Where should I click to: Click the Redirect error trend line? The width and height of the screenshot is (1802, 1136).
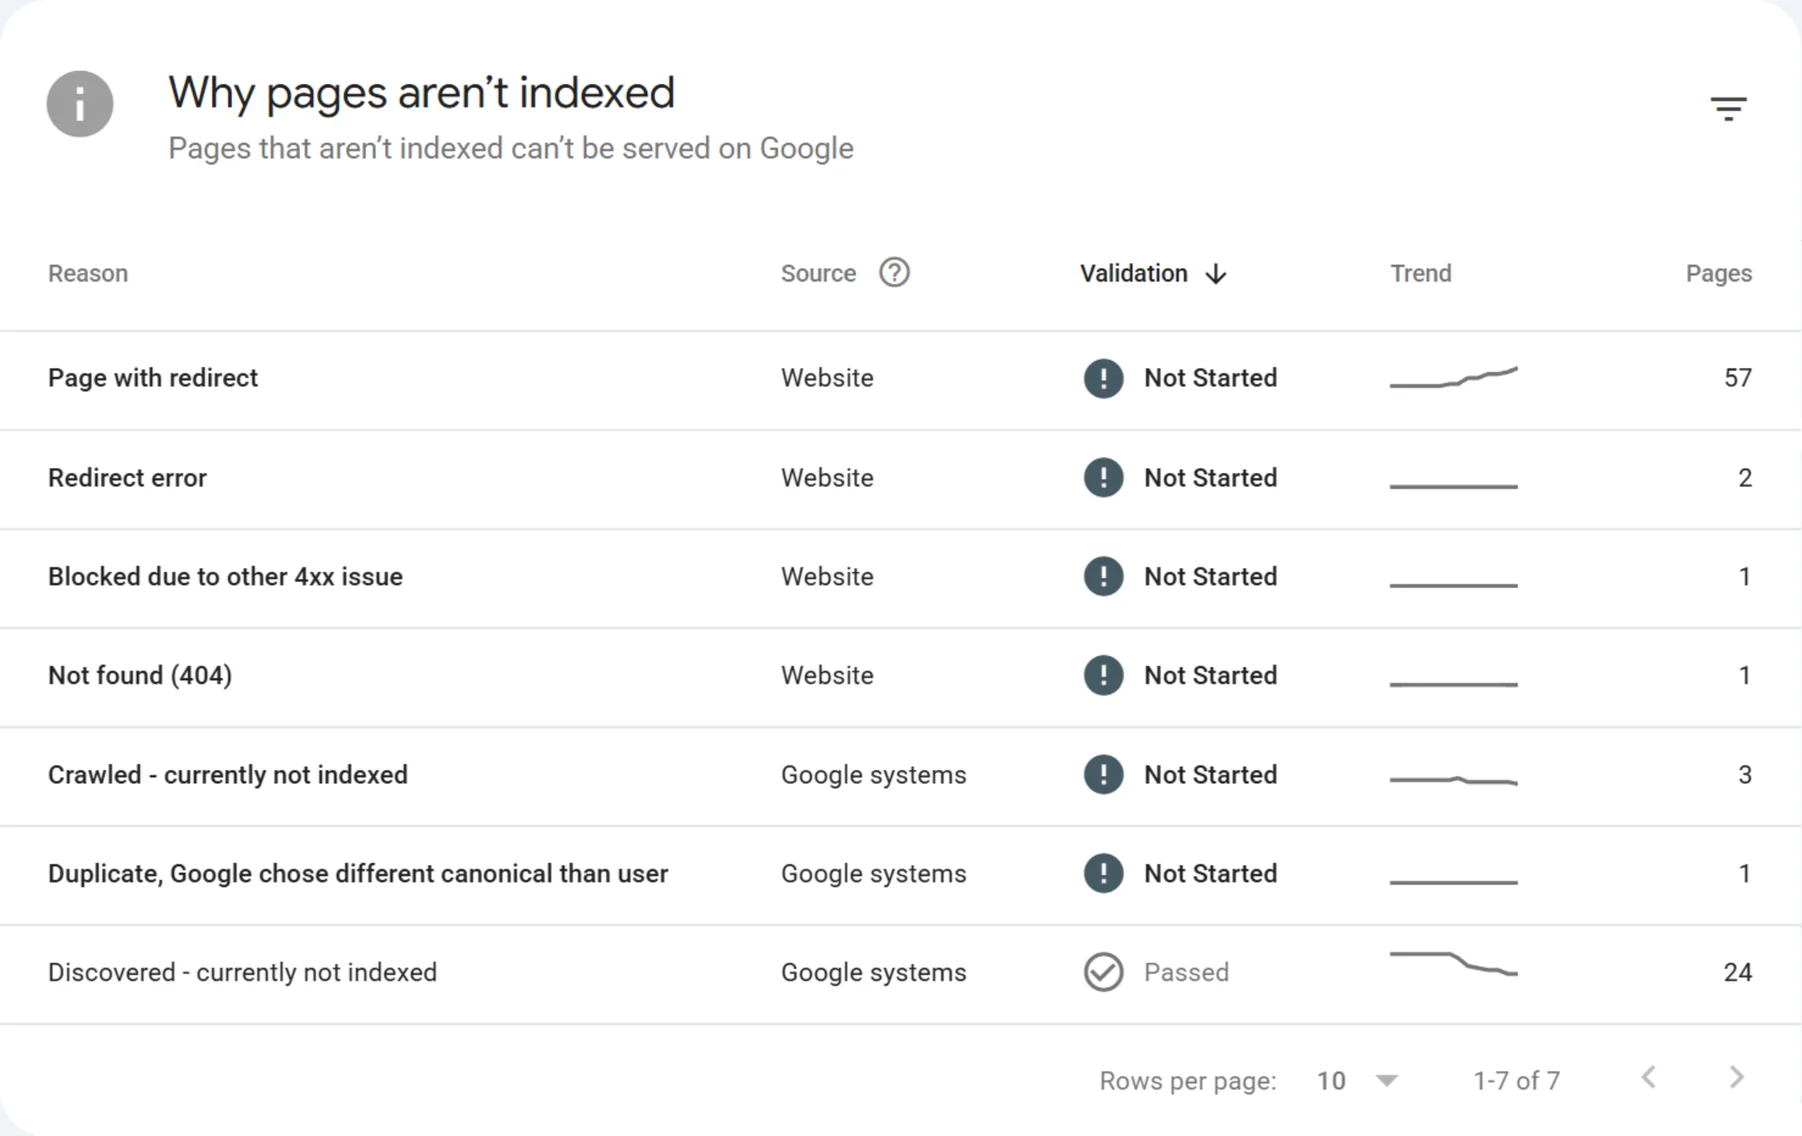[x=1453, y=486]
